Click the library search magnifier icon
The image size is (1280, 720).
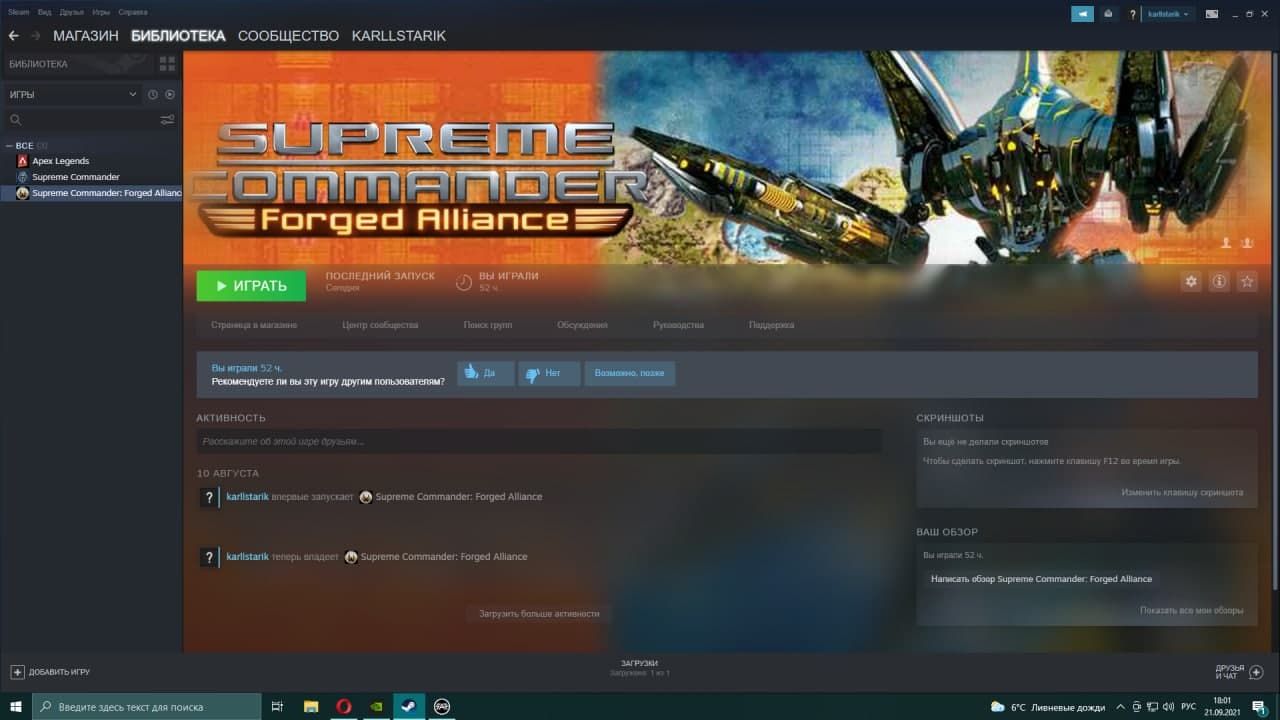tap(15, 119)
